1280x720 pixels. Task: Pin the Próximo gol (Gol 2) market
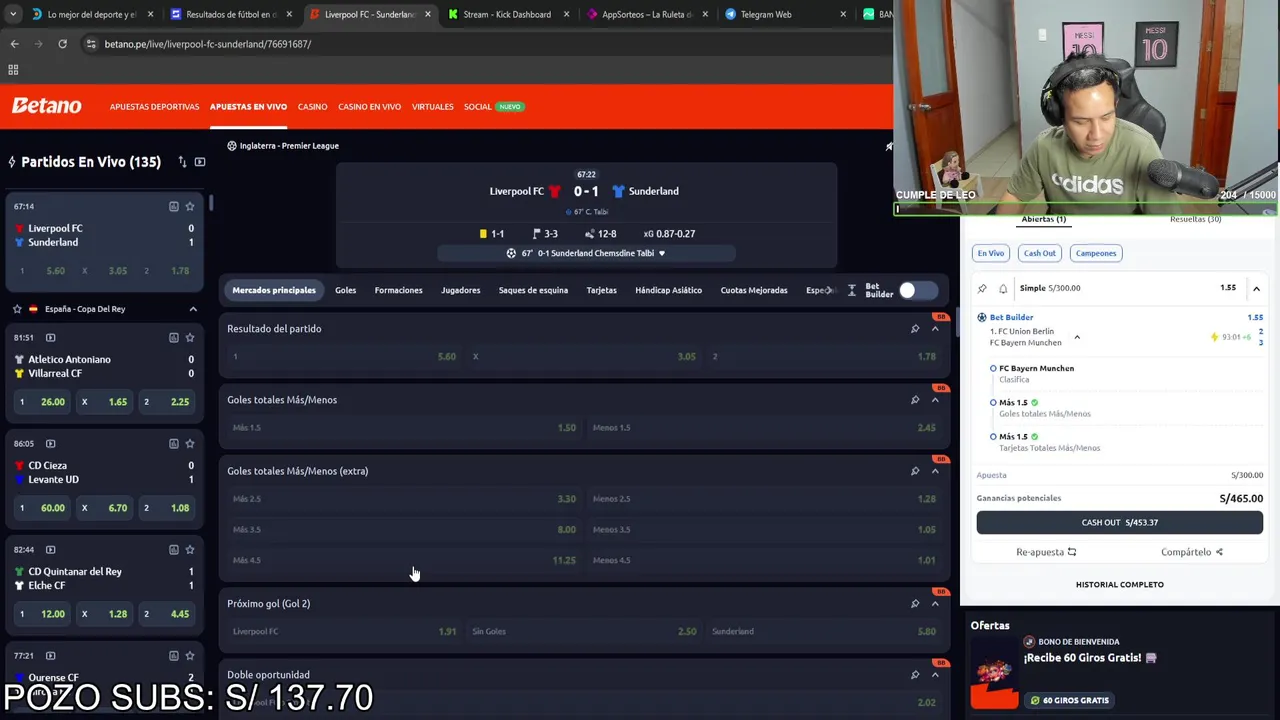tap(914, 603)
